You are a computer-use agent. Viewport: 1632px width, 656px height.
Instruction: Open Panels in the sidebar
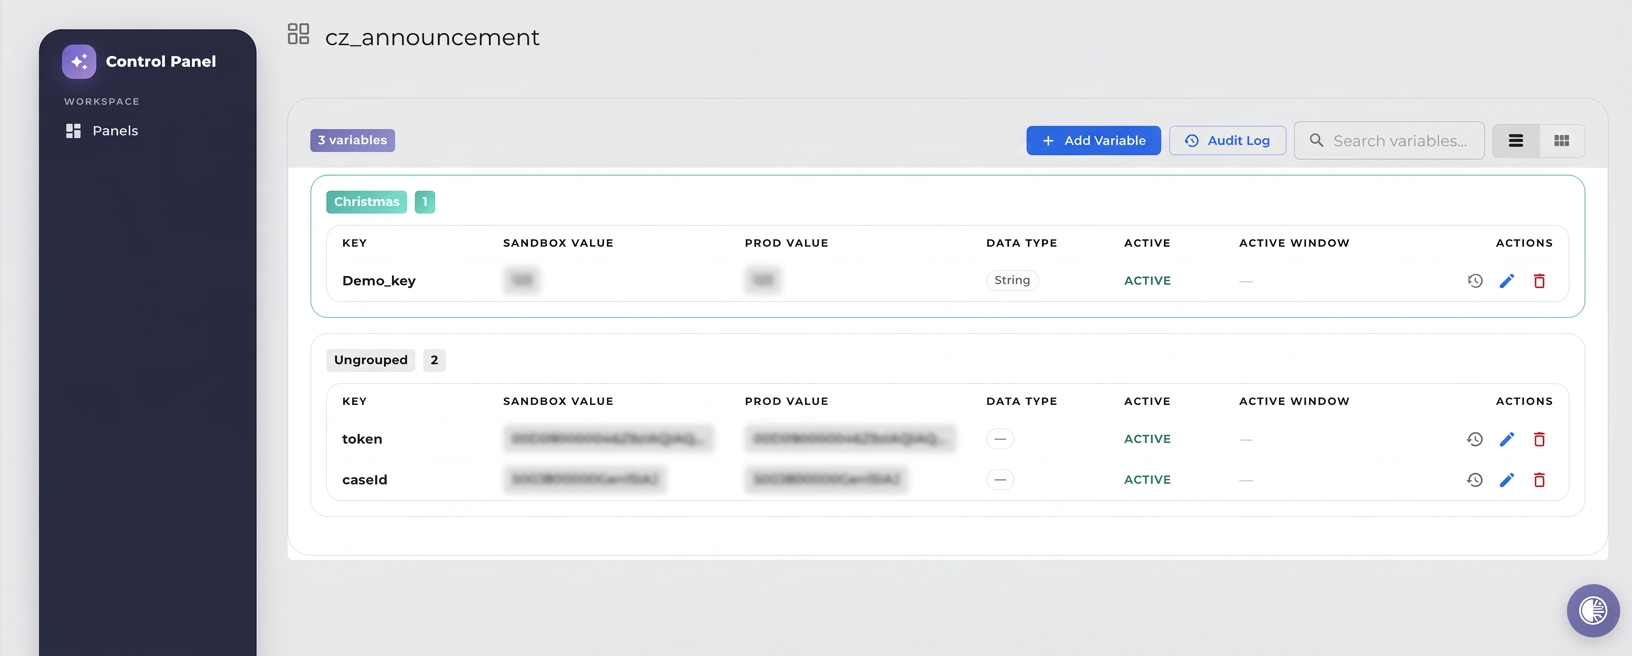click(x=102, y=131)
